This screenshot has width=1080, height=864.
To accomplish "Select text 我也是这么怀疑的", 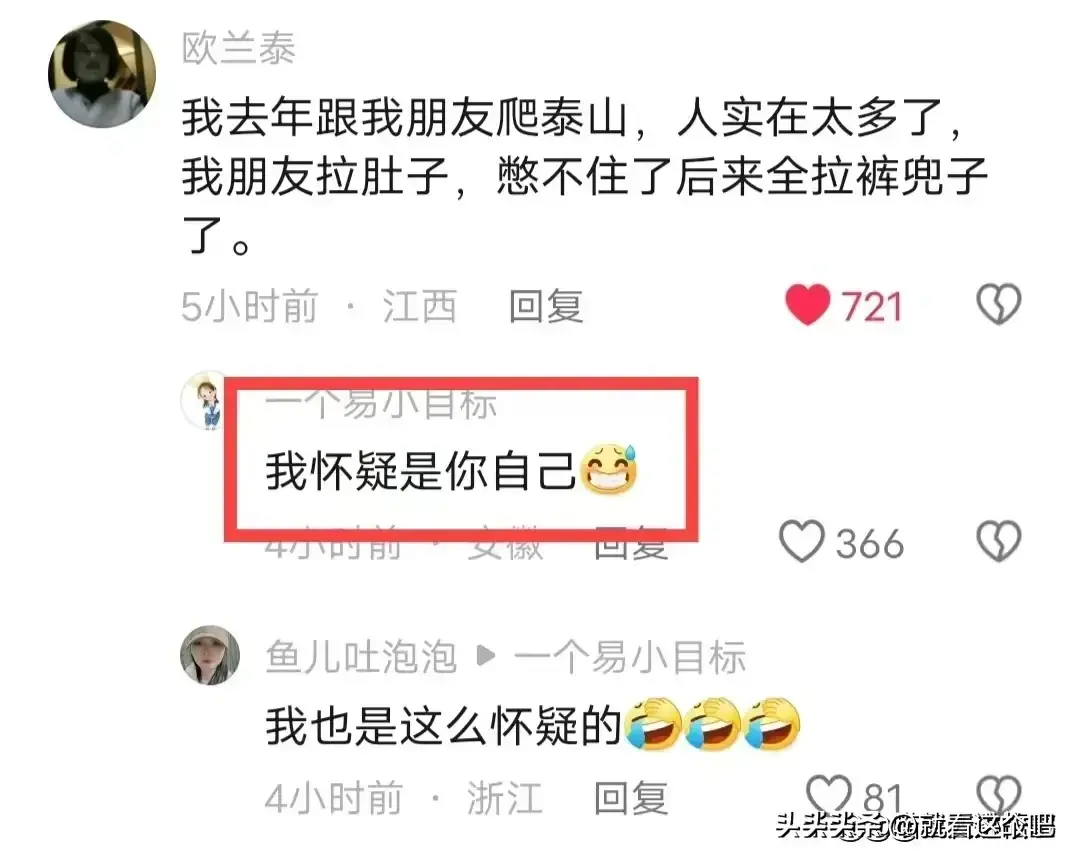I will (x=444, y=726).
